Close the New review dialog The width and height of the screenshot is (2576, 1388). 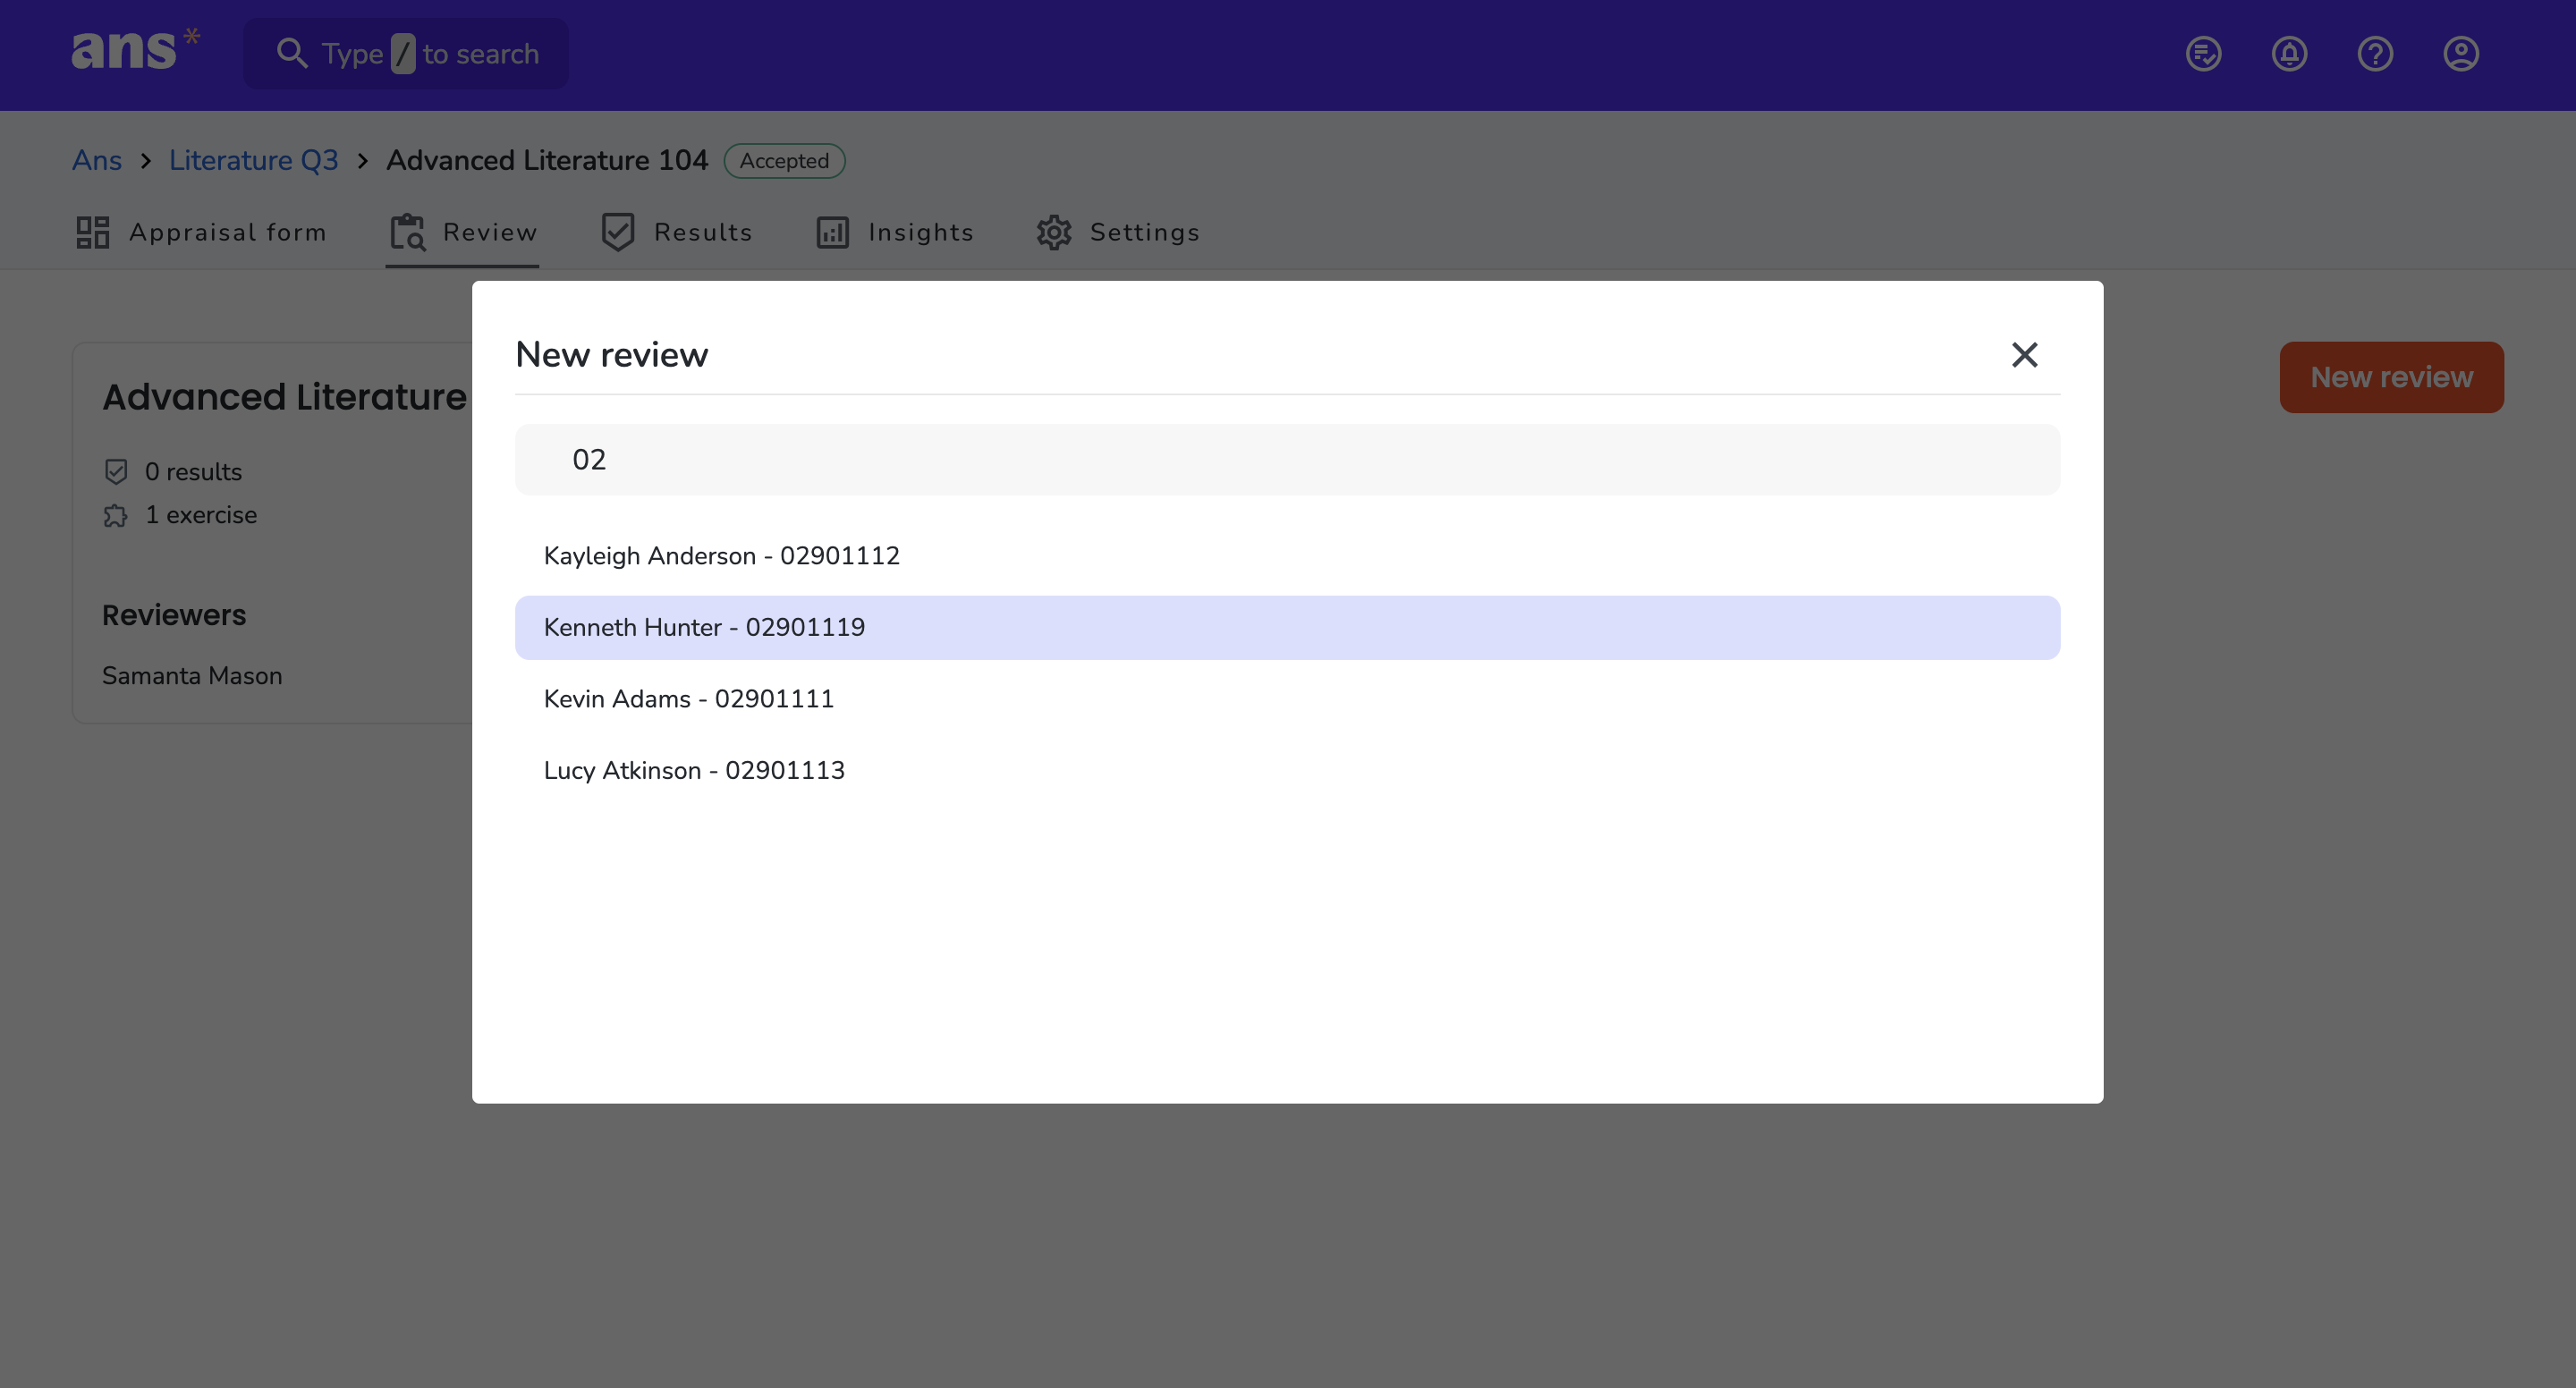click(2024, 355)
